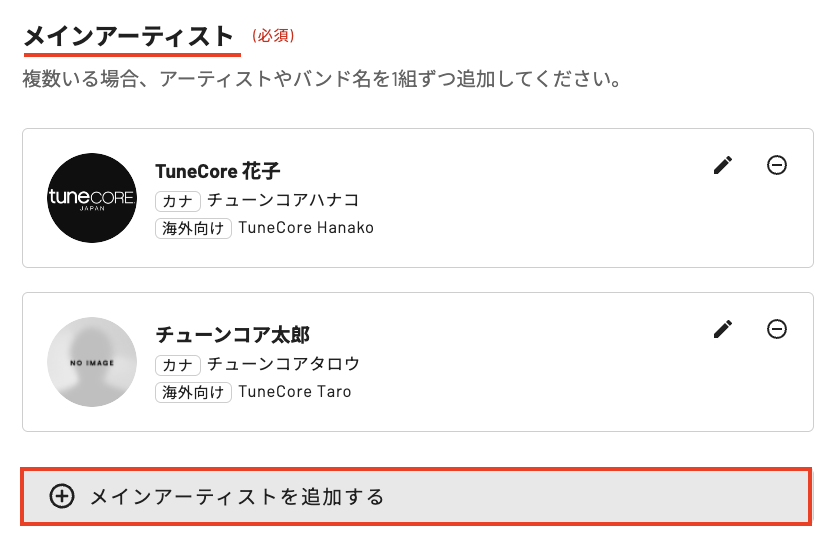Click the TuneCore Japan logo avatar

(x=92, y=198)
